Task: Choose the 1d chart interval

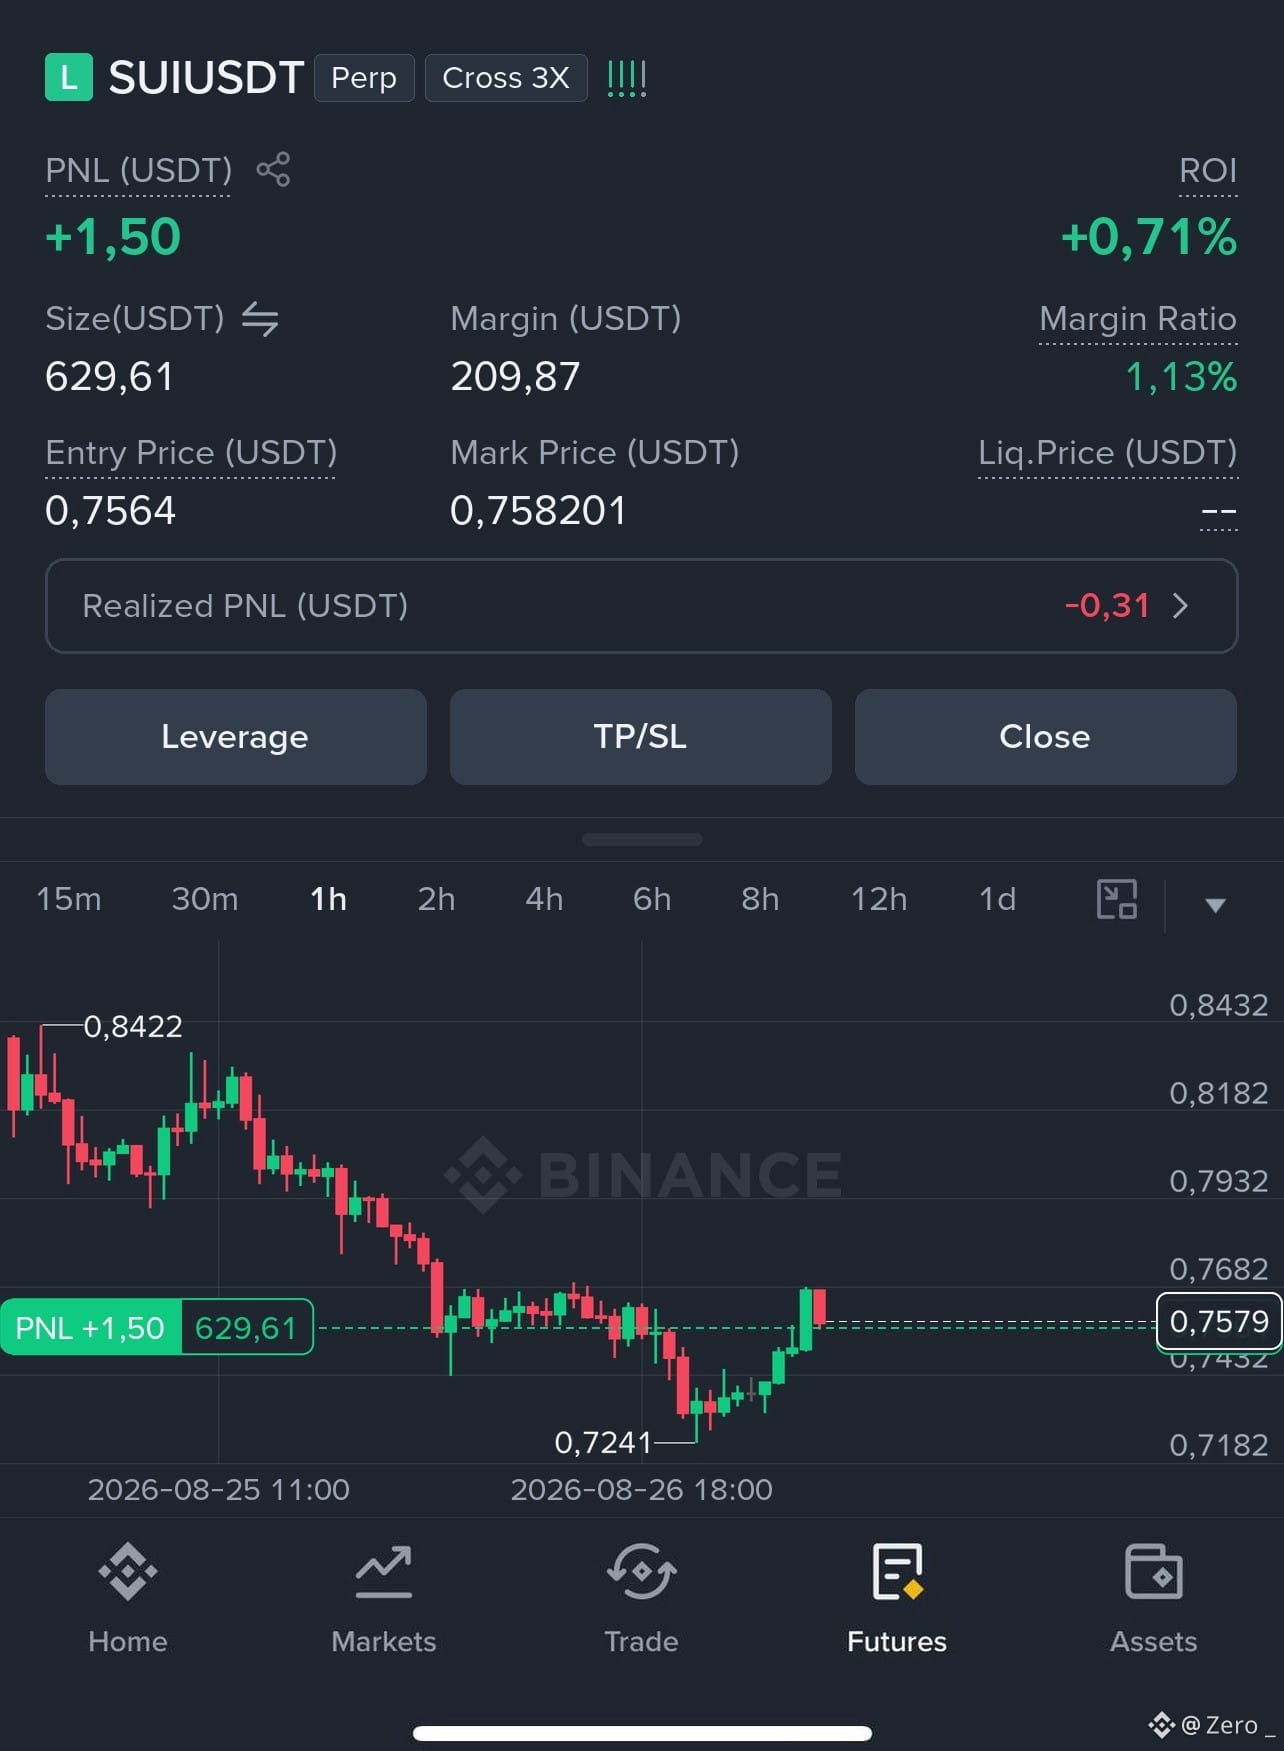Action: coord(997,899)
